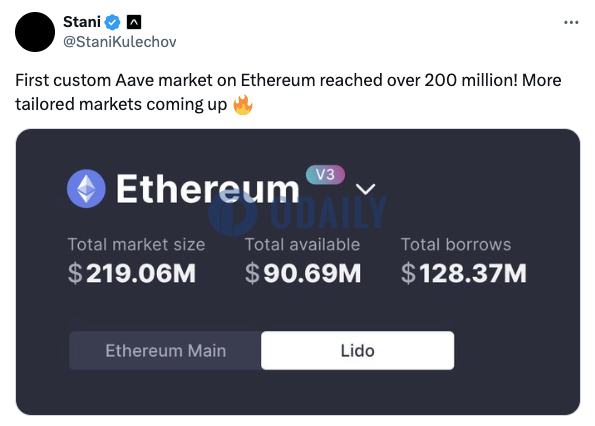Viewport: 595px width, 426px height.
Task: Click the fire emoji in the tweet
Action: (x=243, y=105)
